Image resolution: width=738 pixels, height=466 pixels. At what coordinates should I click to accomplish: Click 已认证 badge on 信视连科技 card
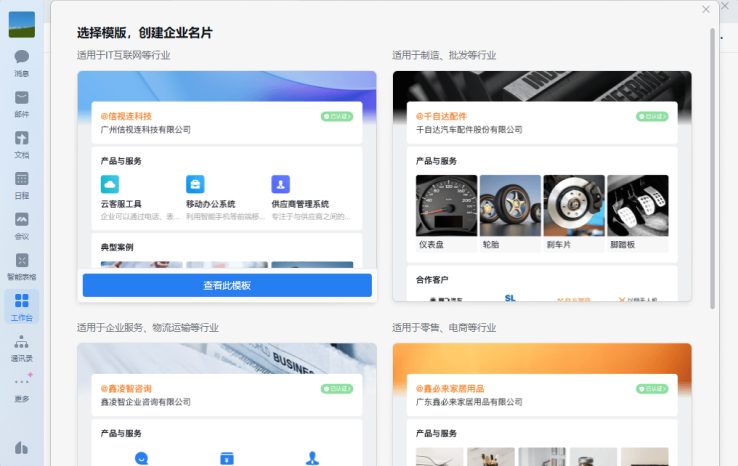[337, 116]
